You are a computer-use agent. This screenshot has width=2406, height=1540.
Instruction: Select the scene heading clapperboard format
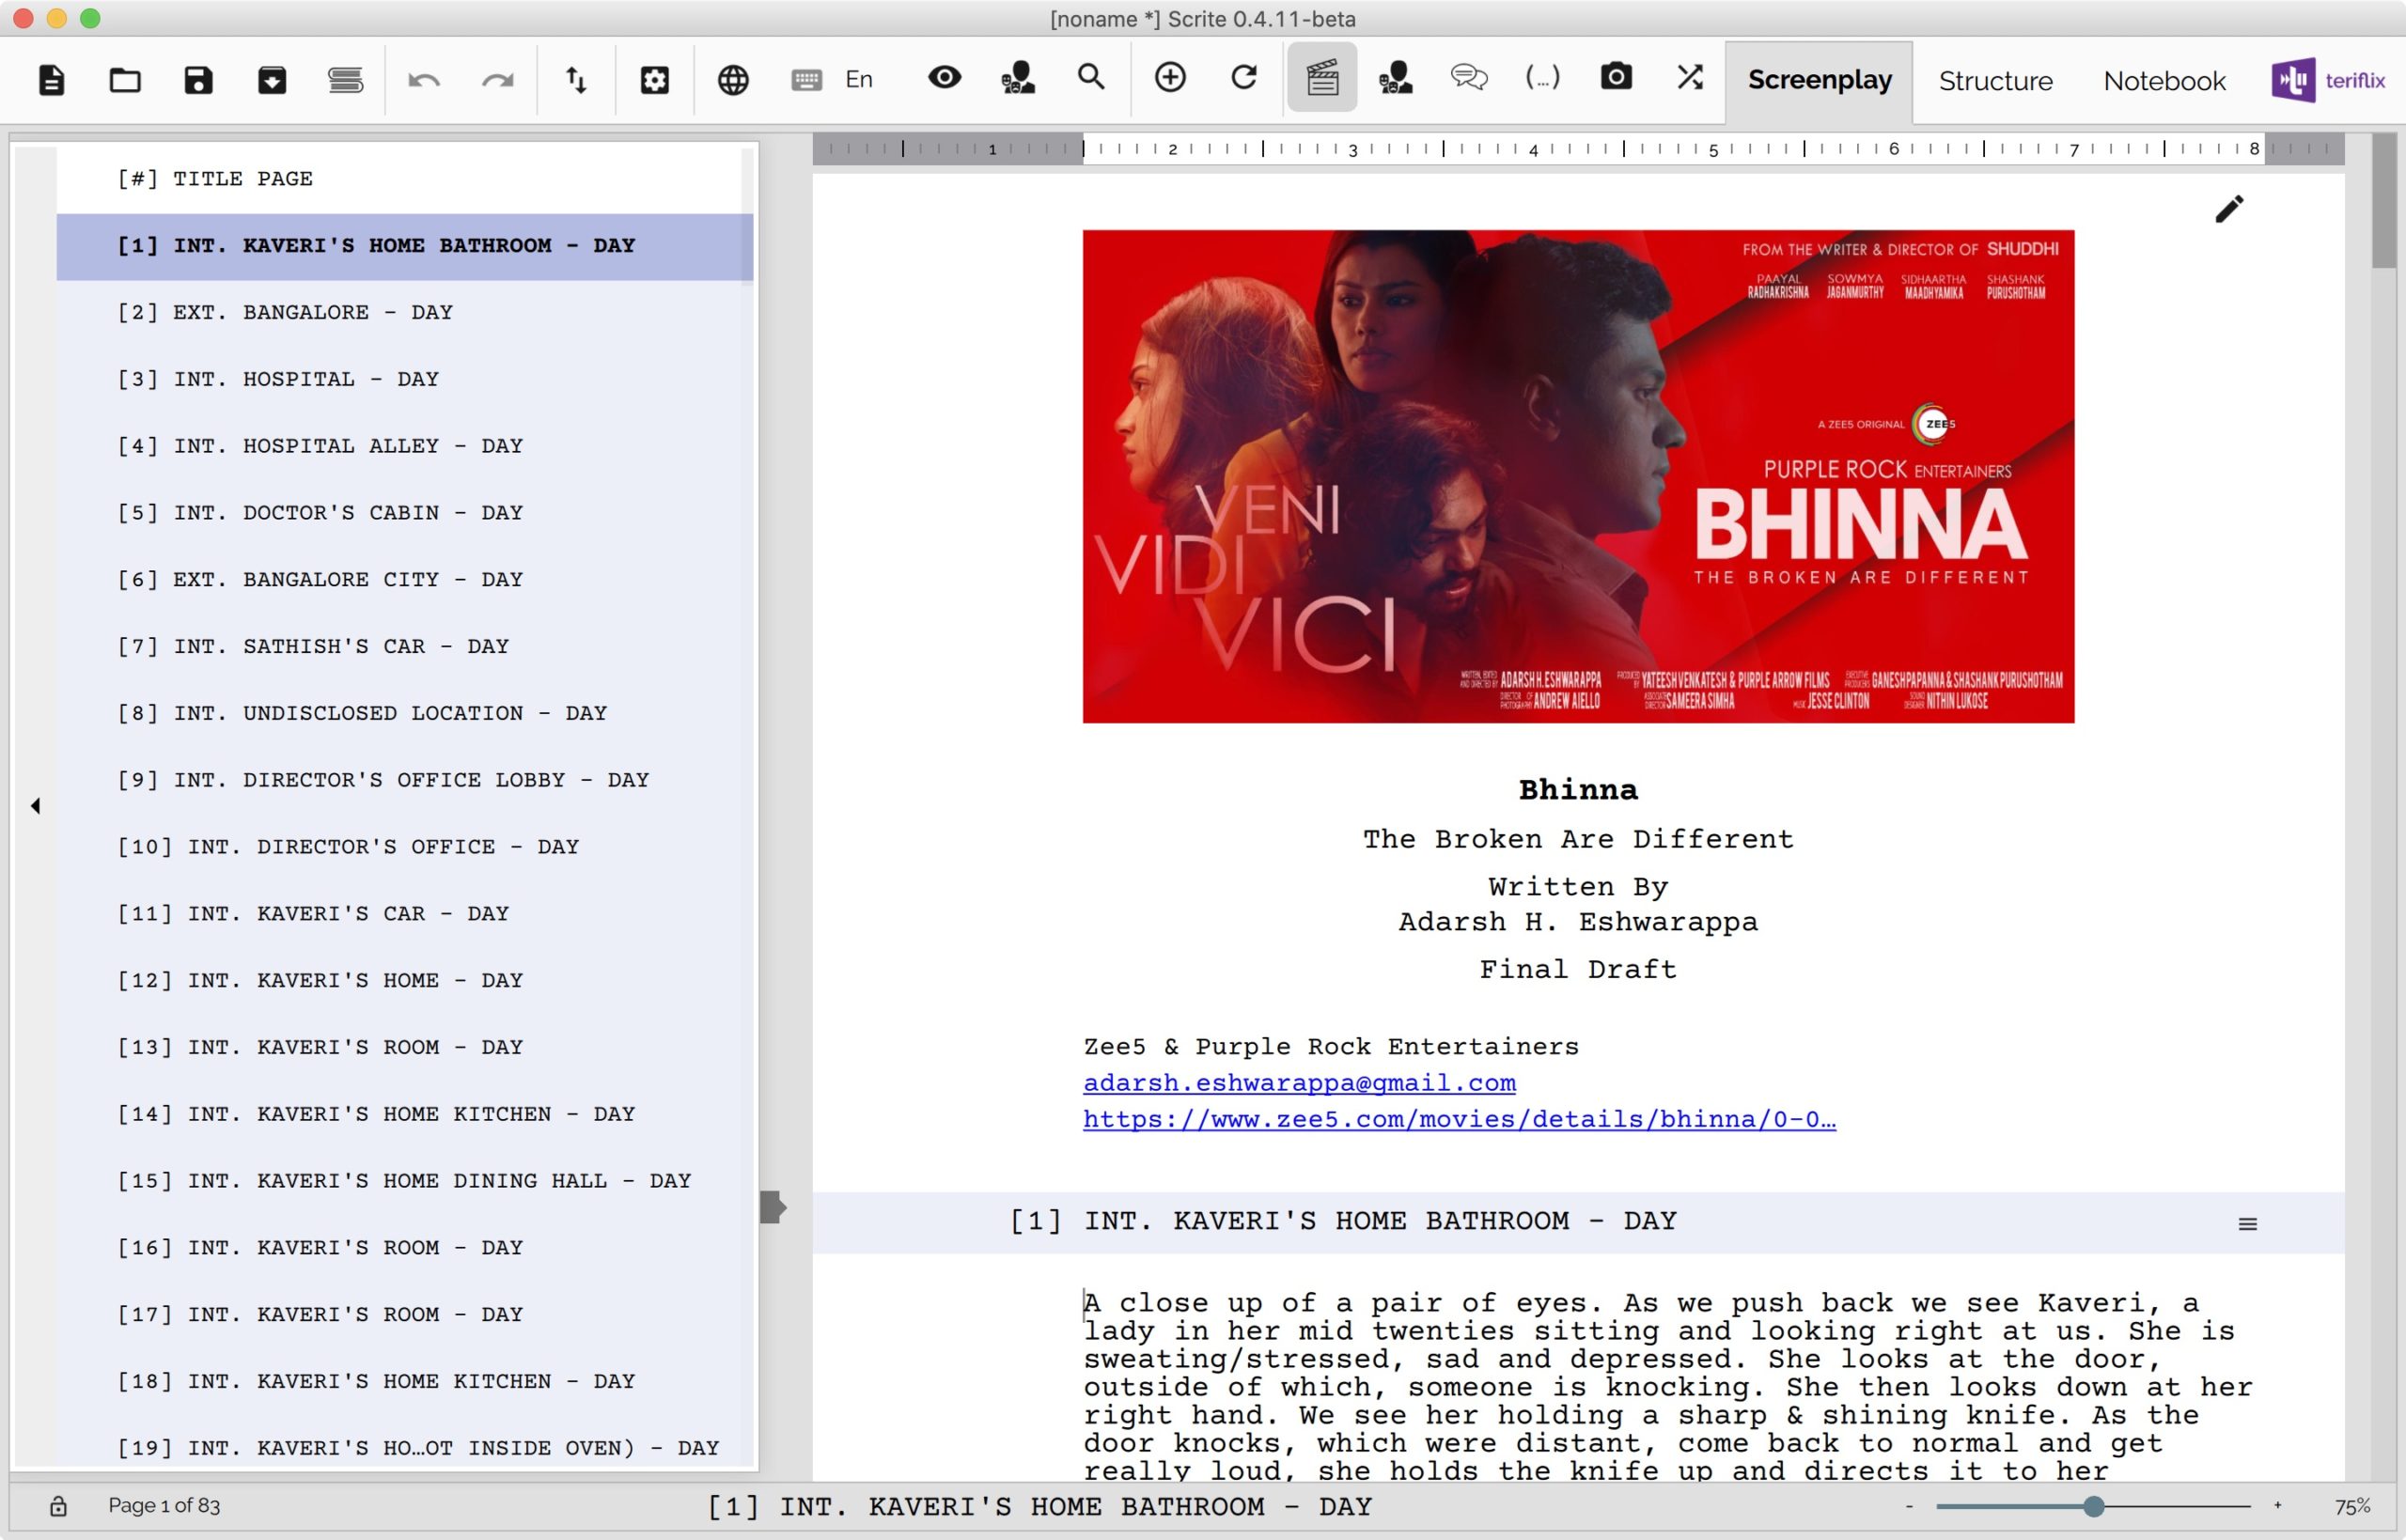1322,77
